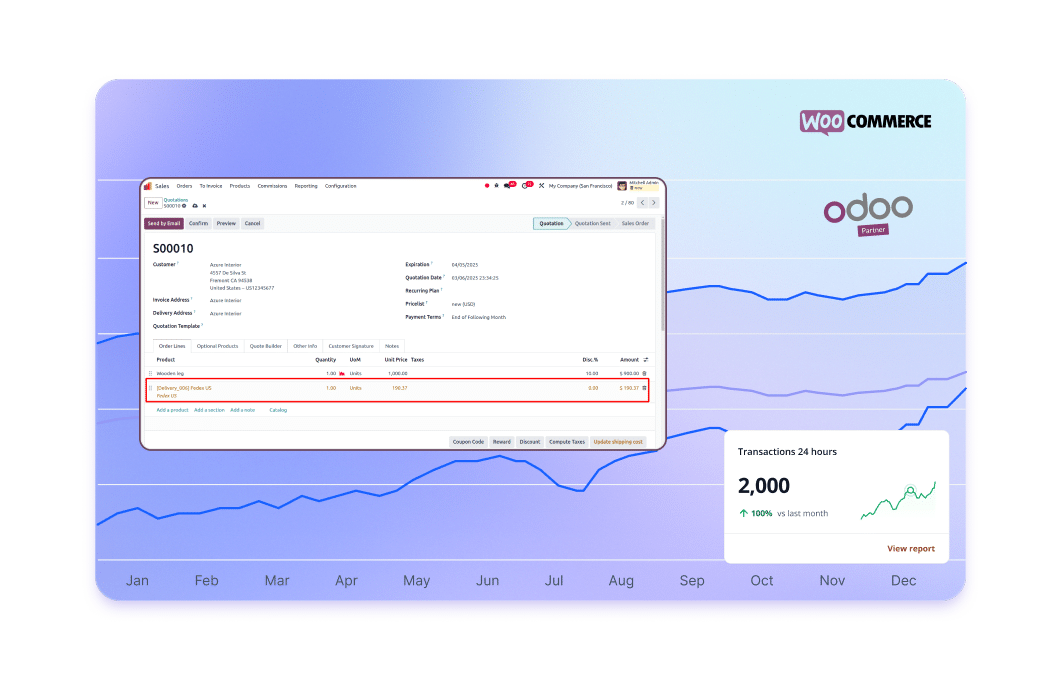The width and height of the screenshot is (1061, 679).
Task: Switch to the Order Lines tab
Action: pos(172,346)
